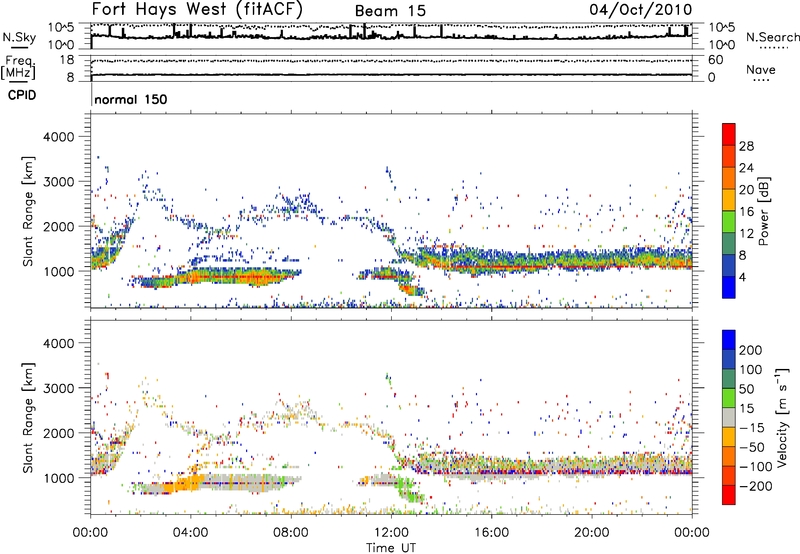The width and height of the screenshot is (800, 554).
Task: Select the "Beam 15" label
Action: pos(390,11)
